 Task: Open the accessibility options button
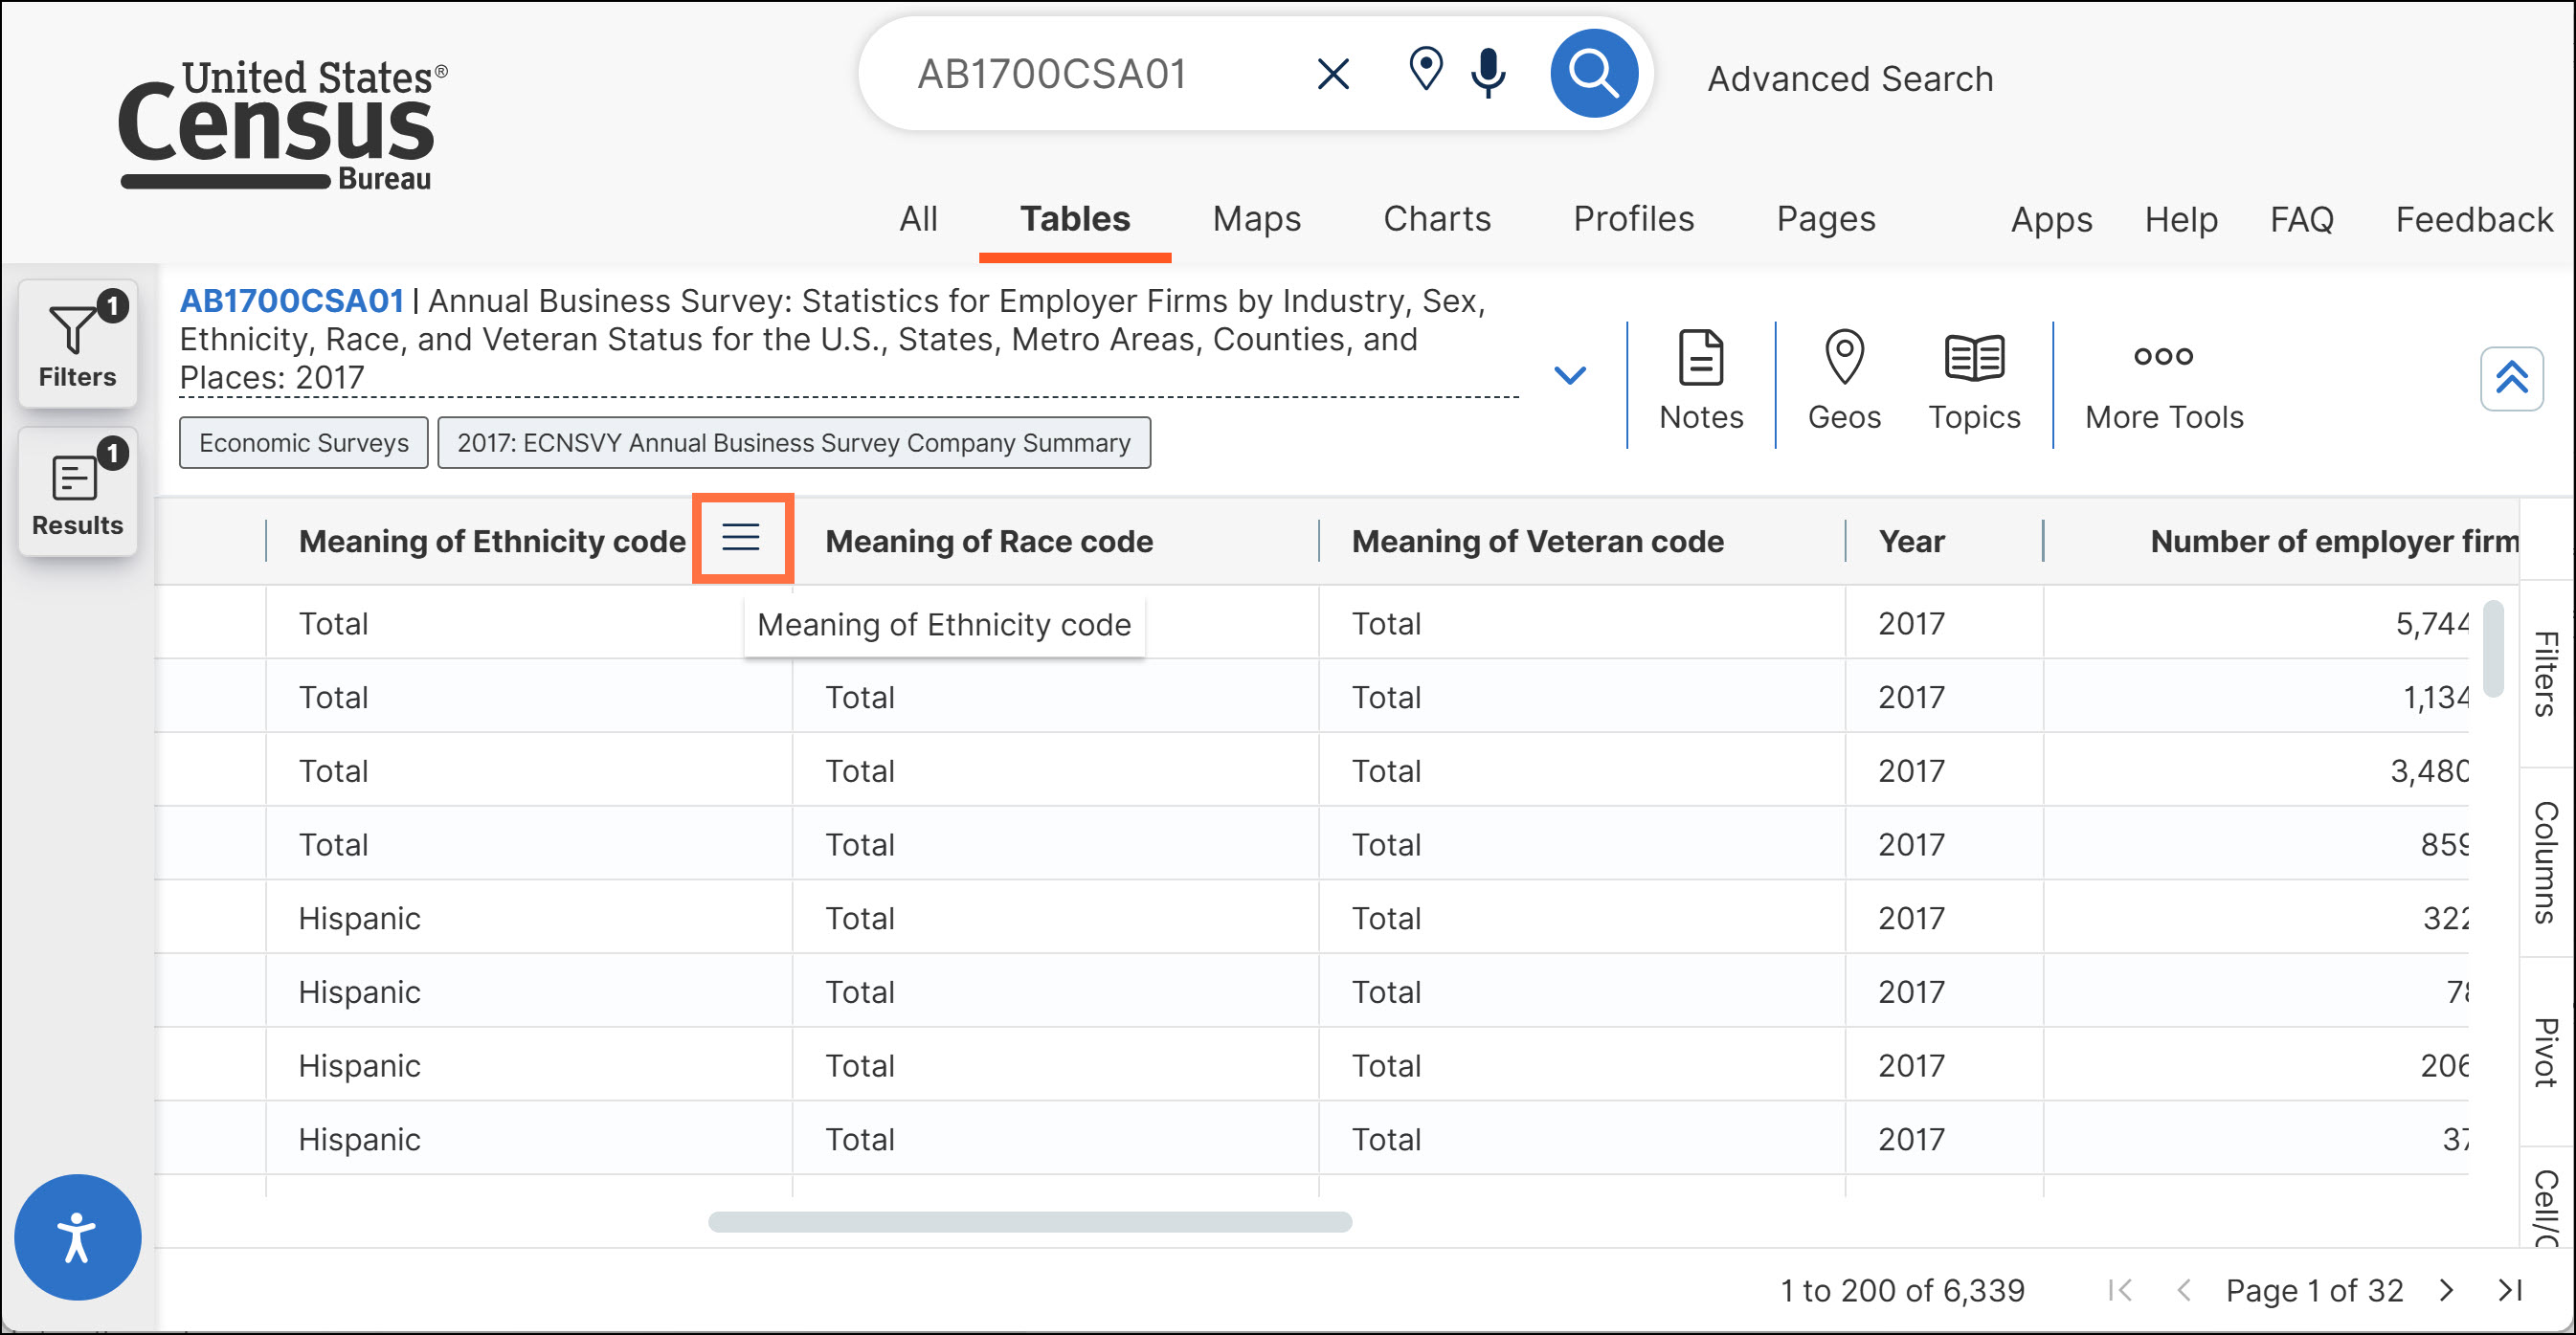point(77,1236)
